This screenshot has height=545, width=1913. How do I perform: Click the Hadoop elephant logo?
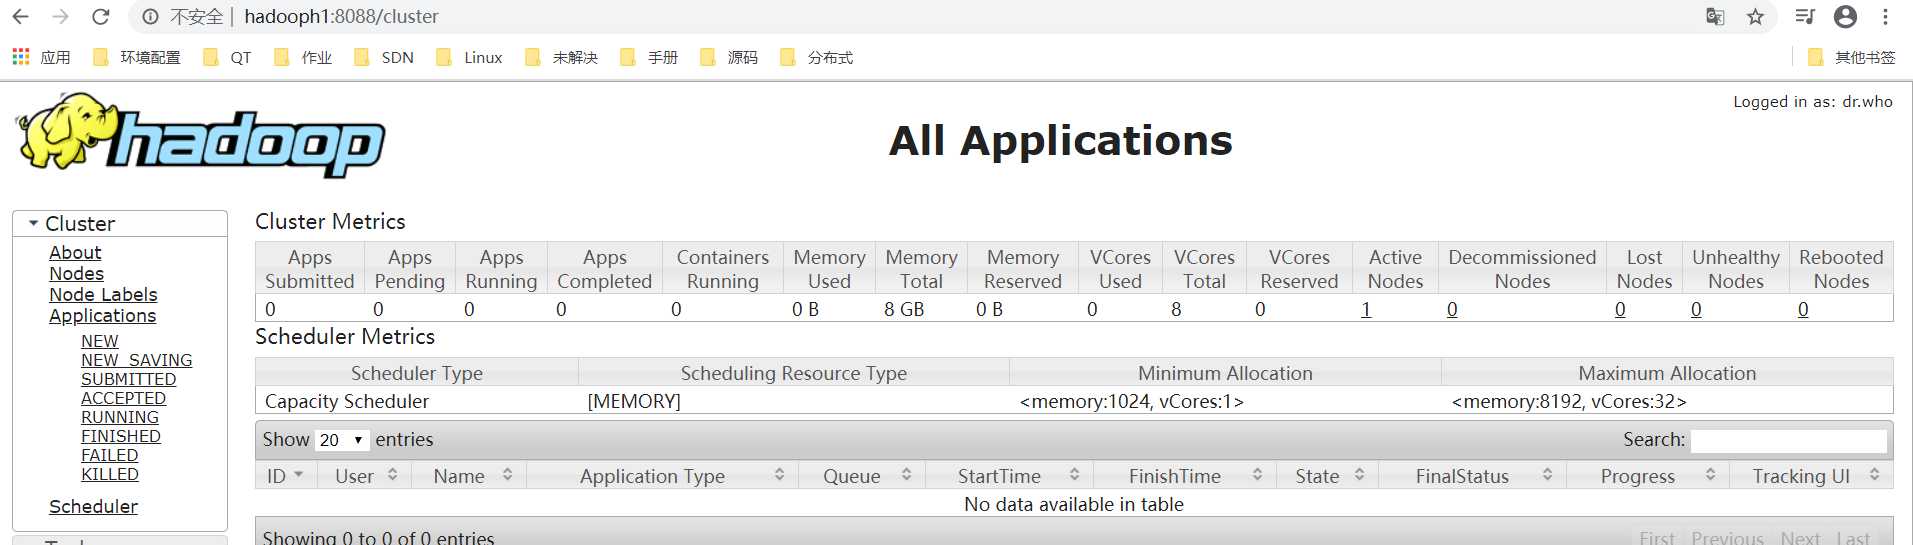(x=200, y=135)
